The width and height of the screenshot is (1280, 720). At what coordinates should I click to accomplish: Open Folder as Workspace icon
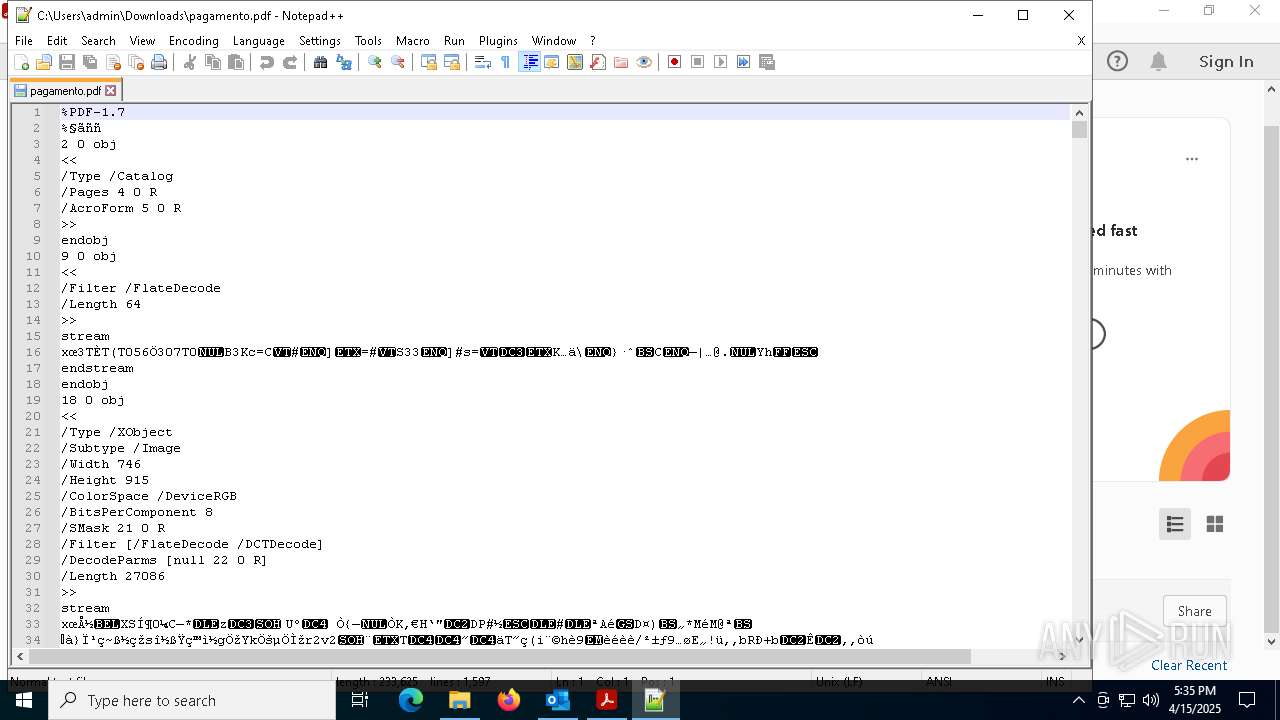pos(621,62)
